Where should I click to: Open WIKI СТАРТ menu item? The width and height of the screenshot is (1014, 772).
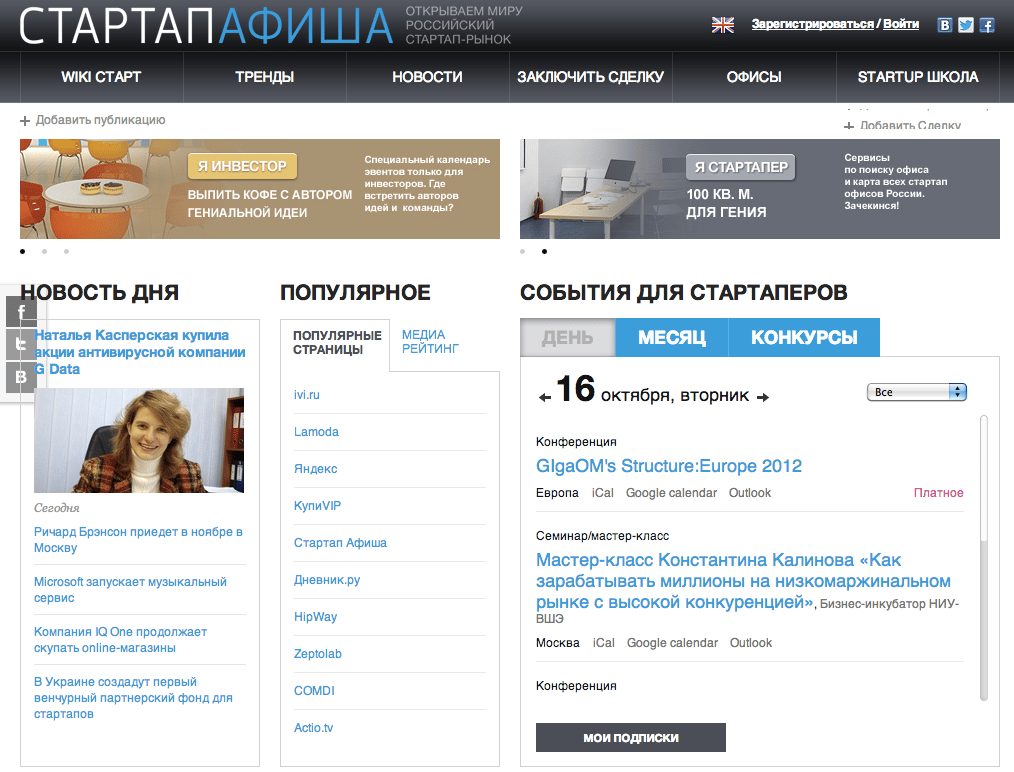coord(102,77)
